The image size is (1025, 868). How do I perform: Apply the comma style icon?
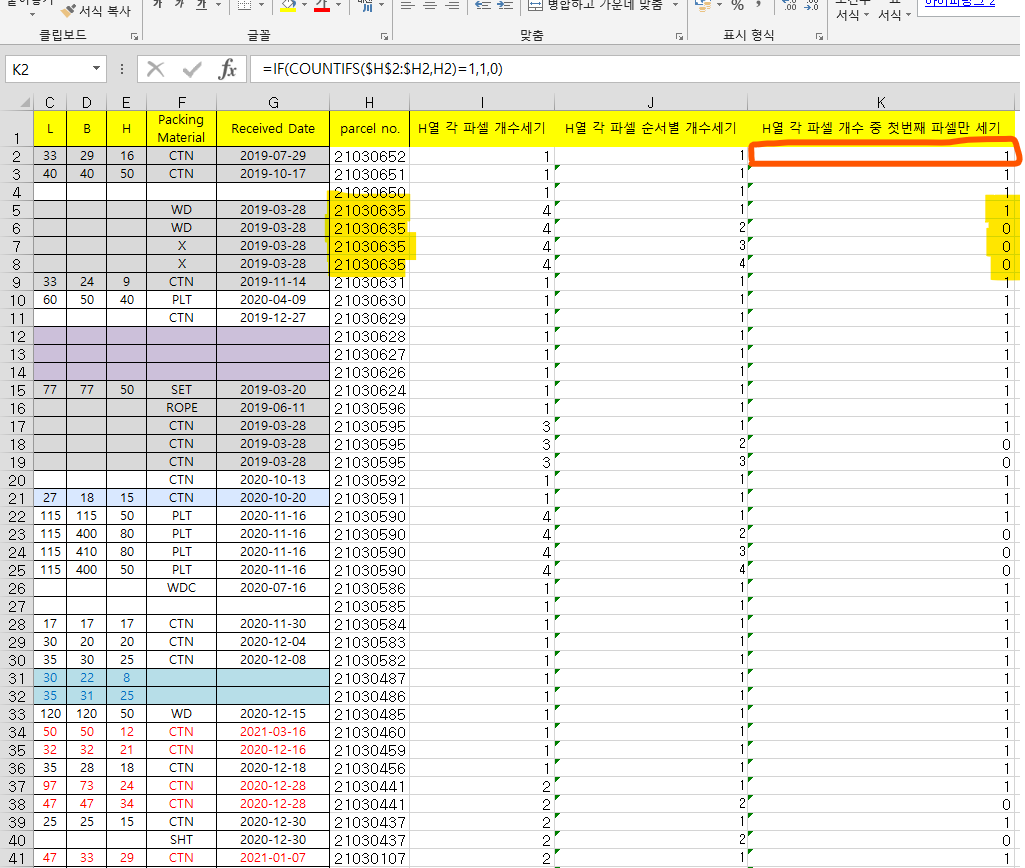(x=759, y=6)
